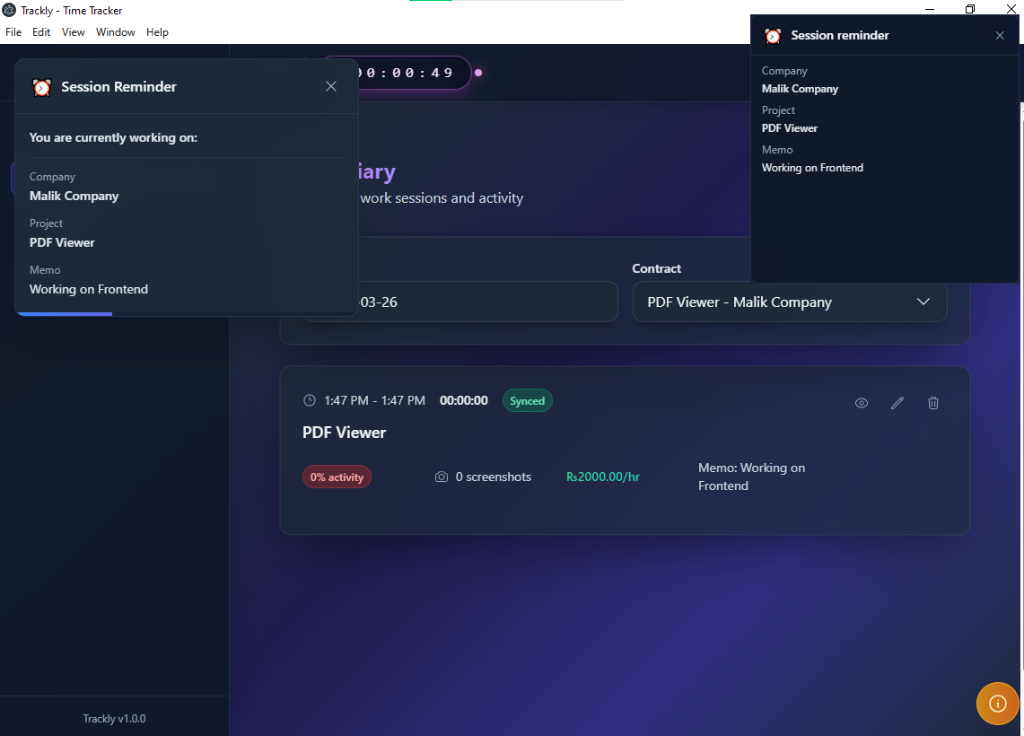Click the Trackly app icon in title bar
The height and width of the screenshot is (736, 1024).
tap(9, 10)
